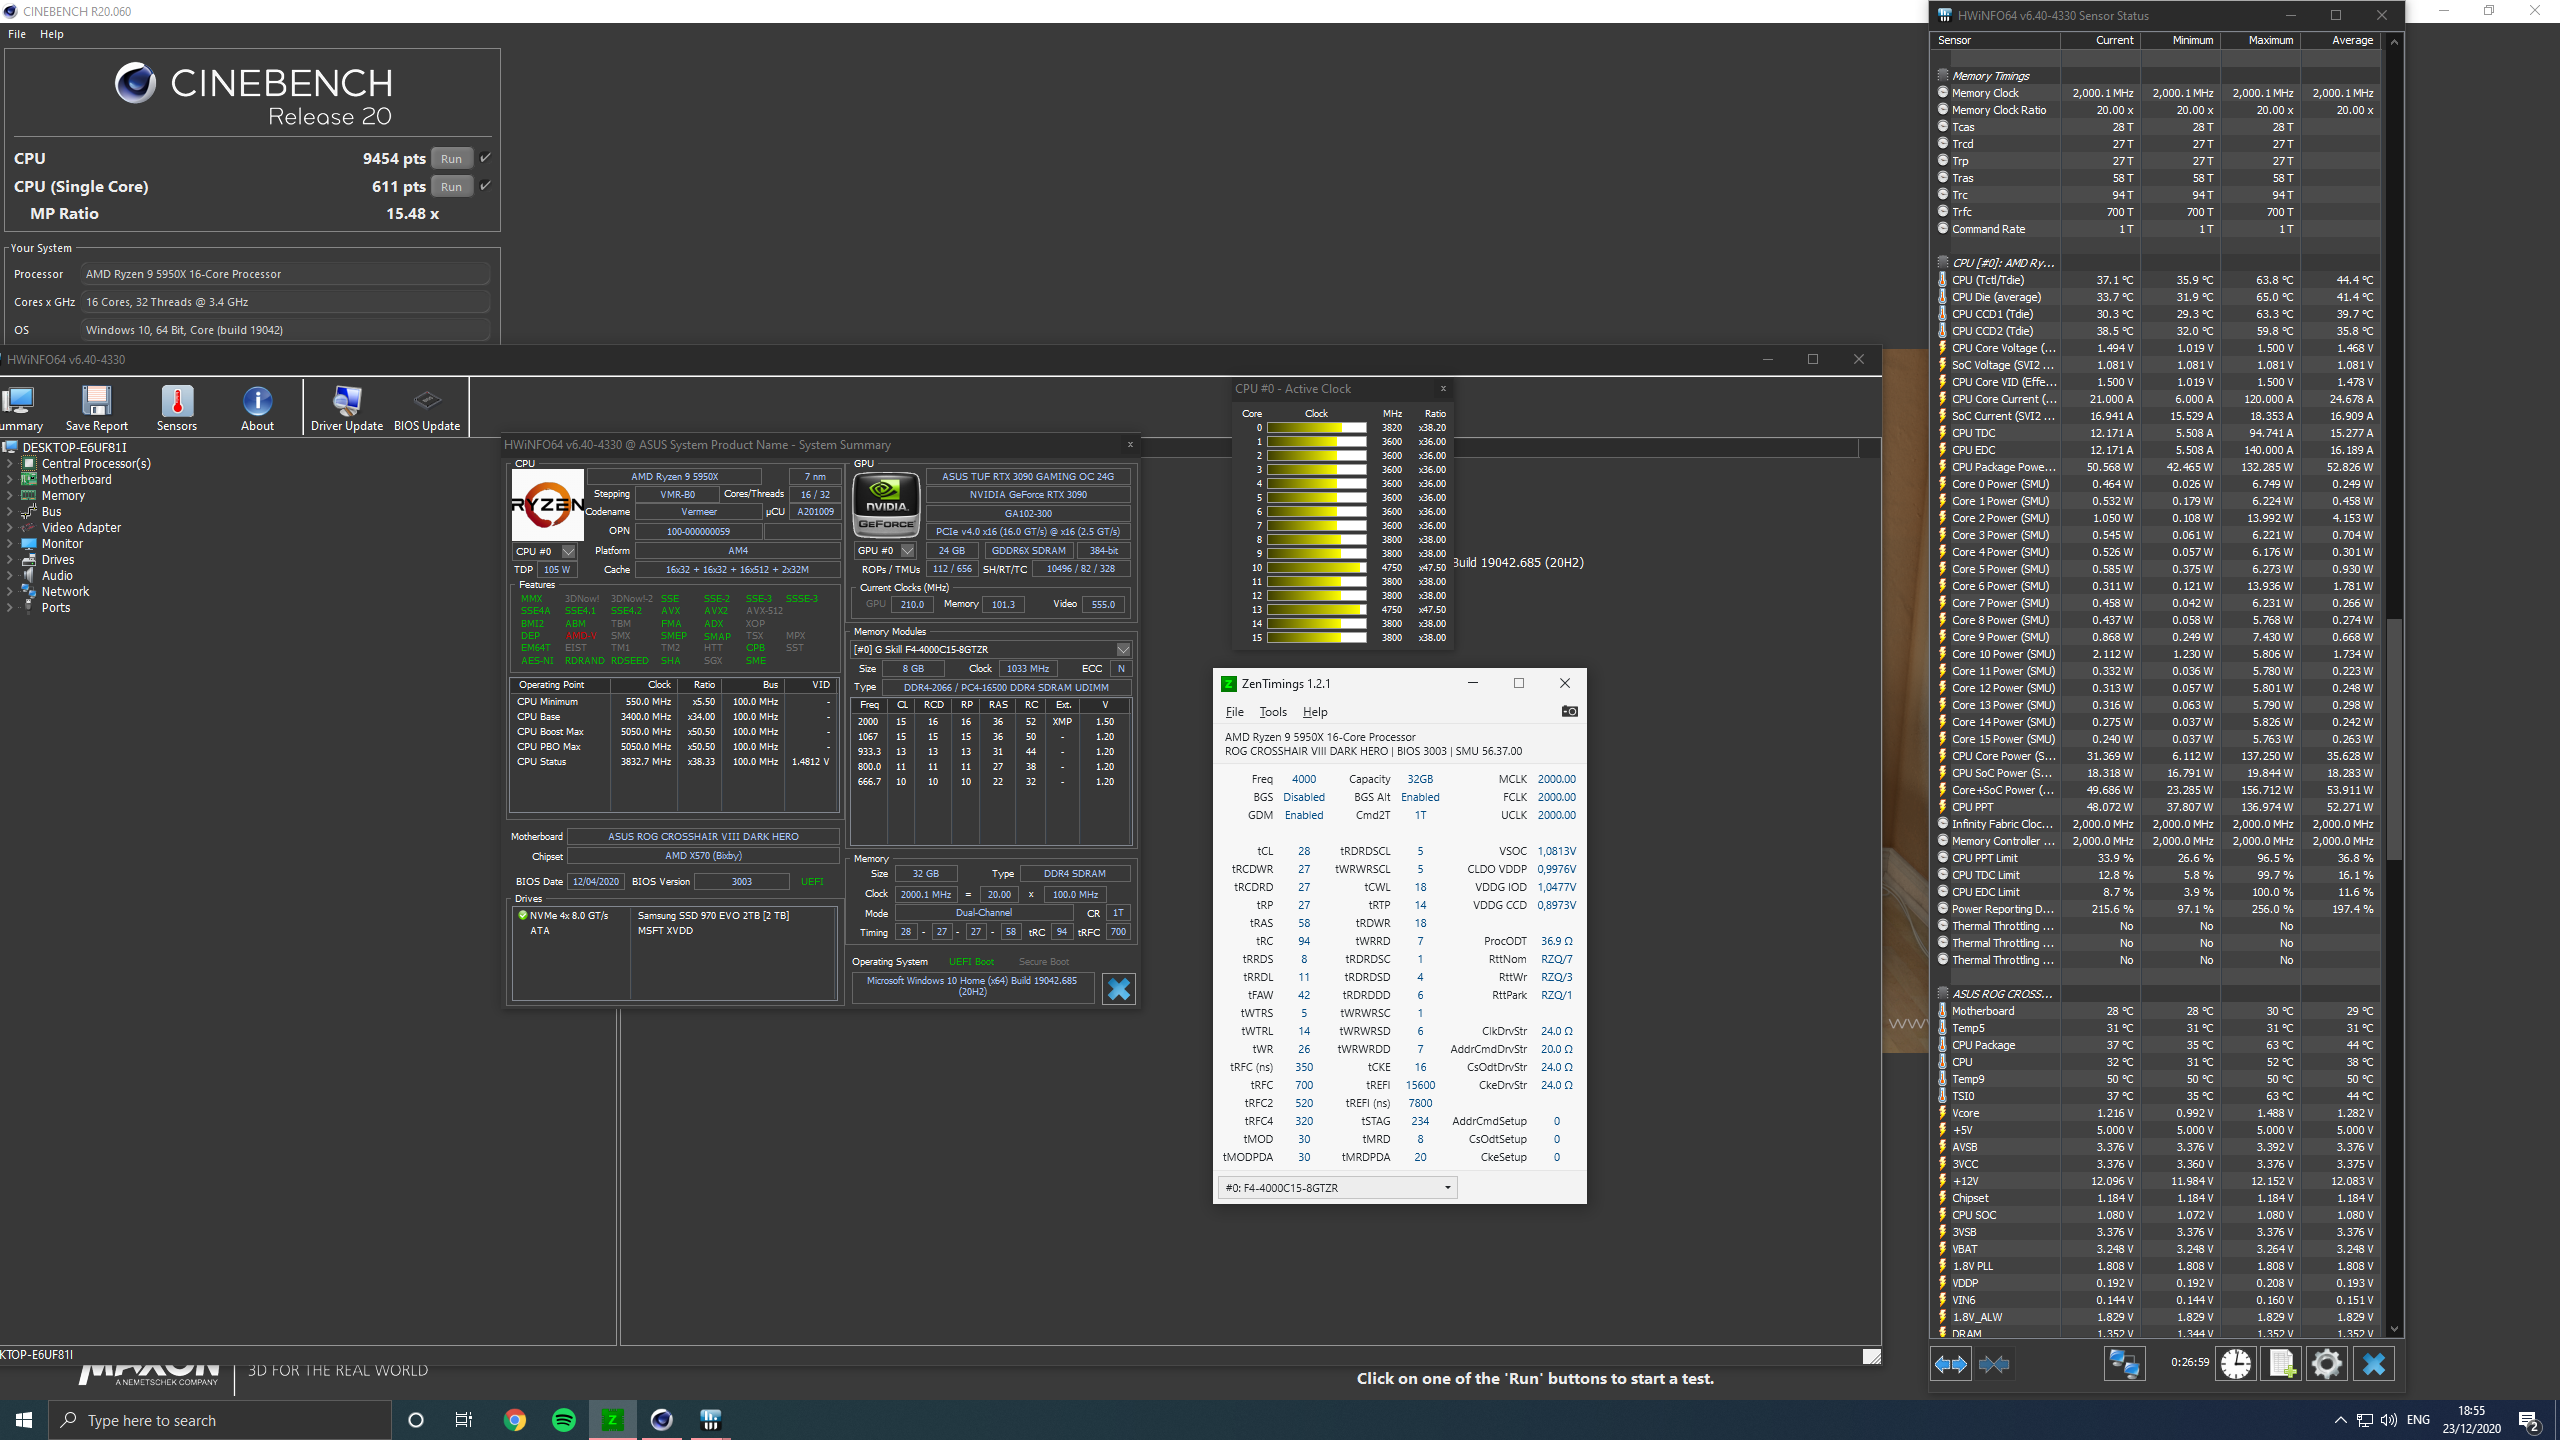
Task: Open the Tools menu in ZenTimings
Action: click(1272, 712)
